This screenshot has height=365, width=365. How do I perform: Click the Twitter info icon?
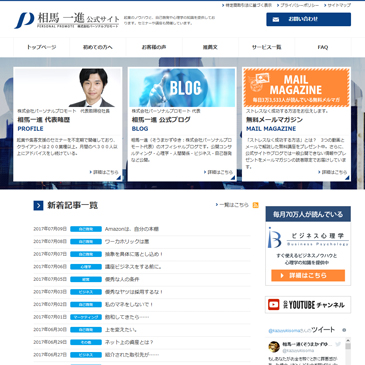coord(344,330)
